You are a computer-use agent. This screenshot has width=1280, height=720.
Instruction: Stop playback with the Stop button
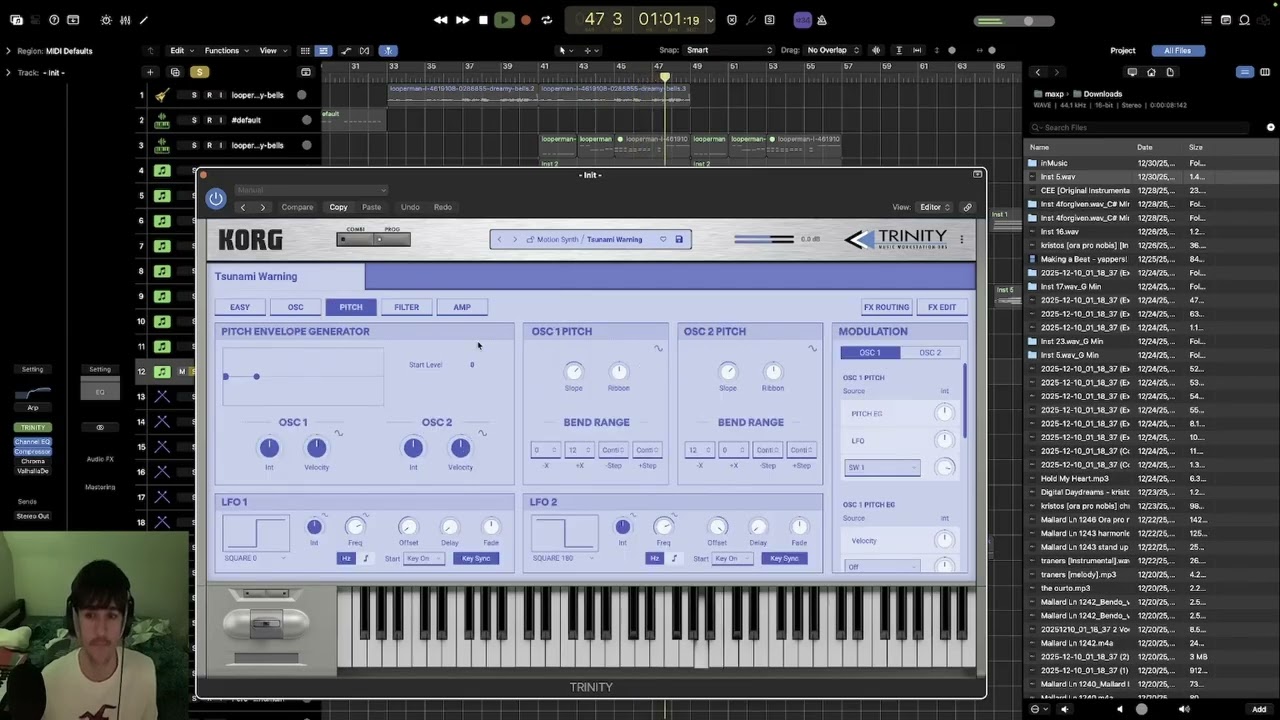(483, 20)
